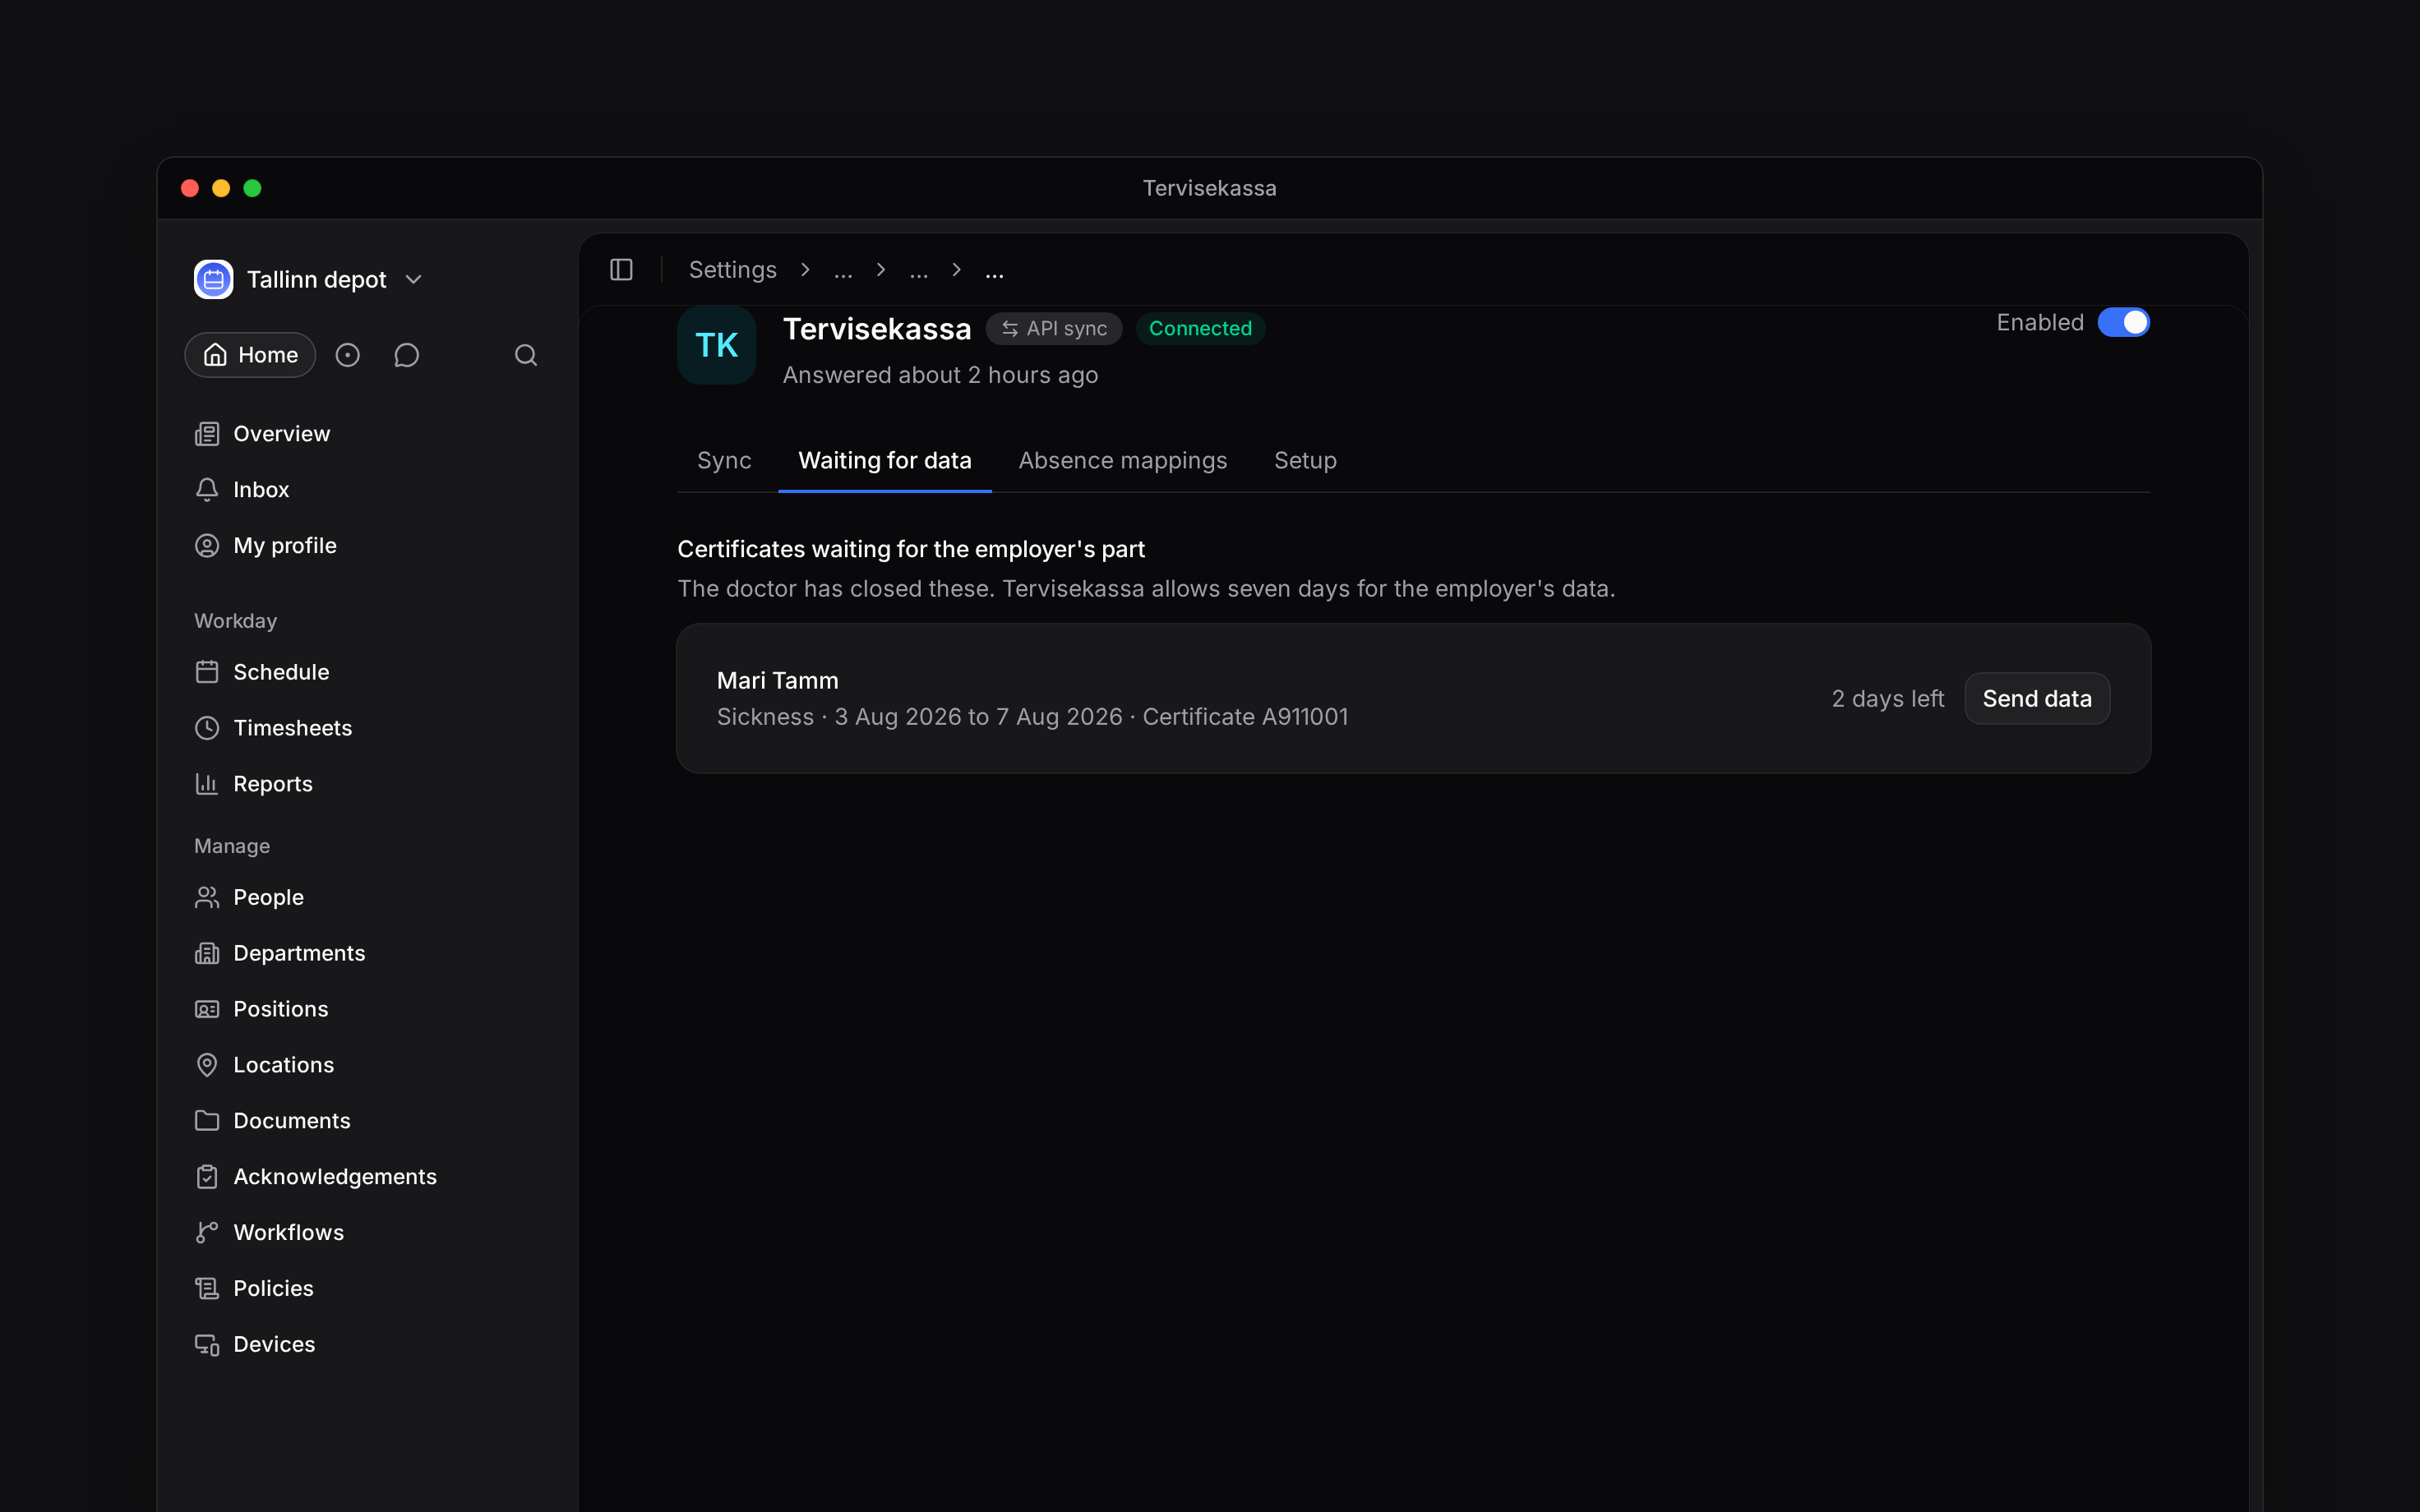Open the Policies scroll icon
Viewport: 2420px width, 1512px height.
207,1289
